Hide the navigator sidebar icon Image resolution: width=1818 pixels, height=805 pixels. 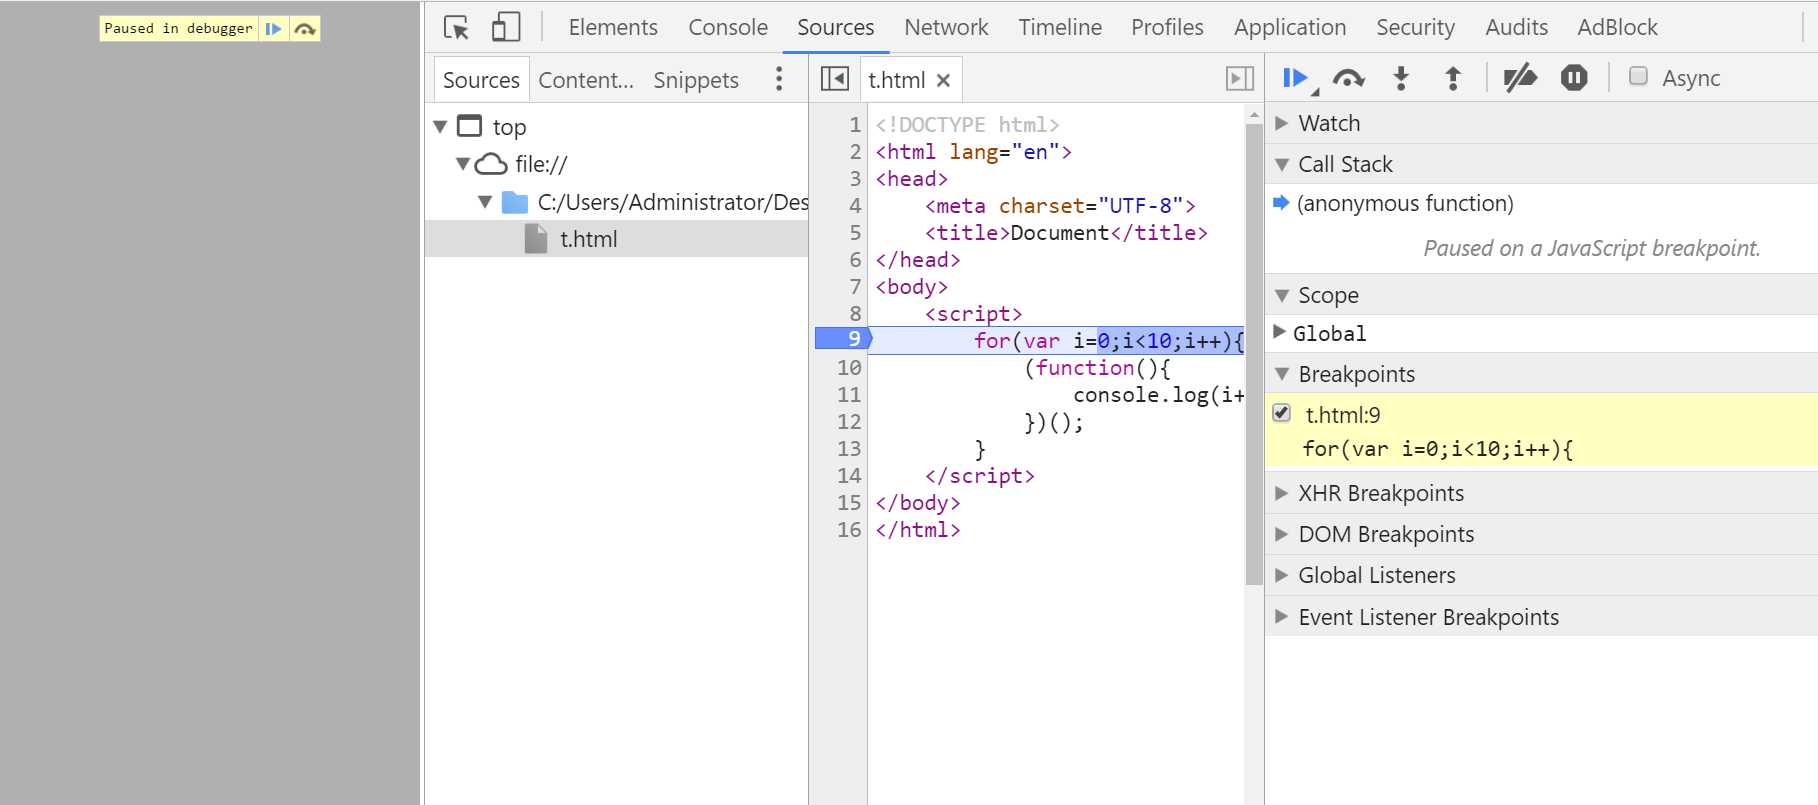[834, 79]
